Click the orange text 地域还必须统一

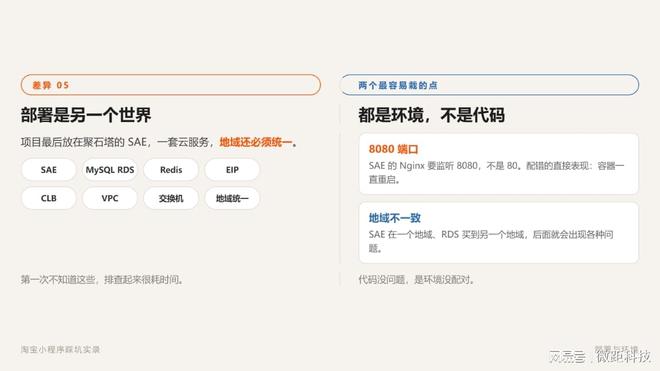(255, 142)
